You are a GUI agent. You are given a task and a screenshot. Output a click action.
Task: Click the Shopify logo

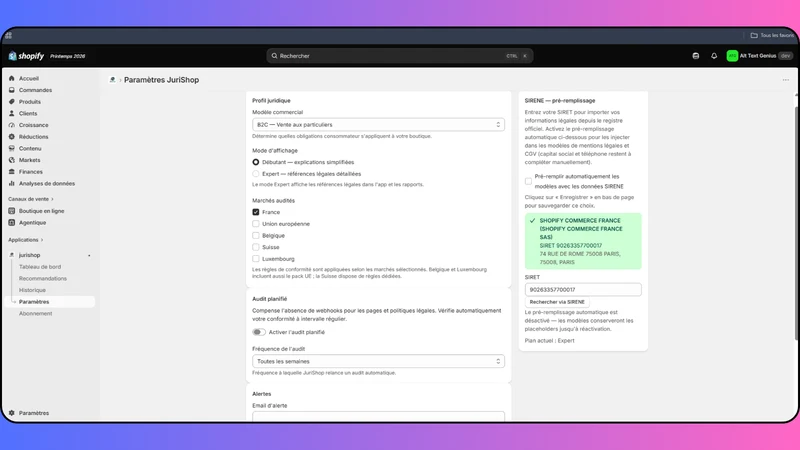(26, 56)
